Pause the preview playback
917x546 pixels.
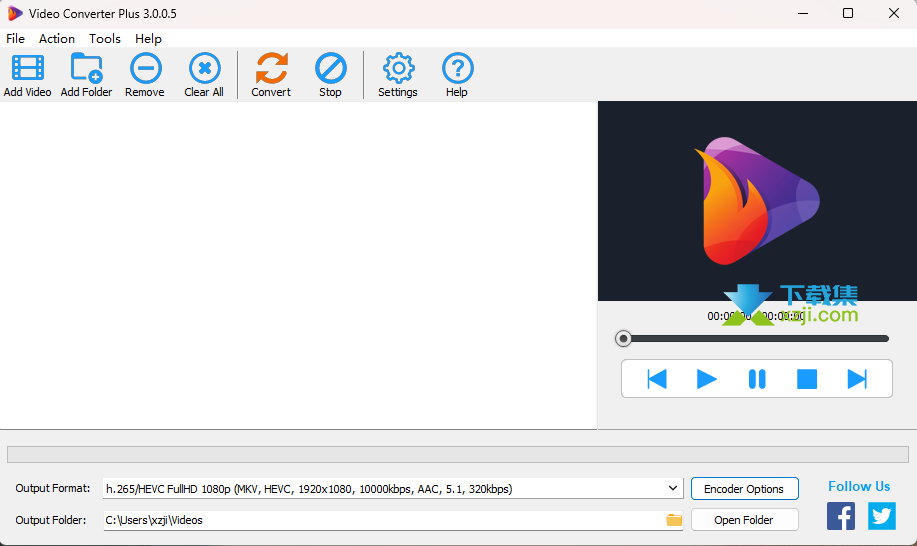click(x=757, y=379)
